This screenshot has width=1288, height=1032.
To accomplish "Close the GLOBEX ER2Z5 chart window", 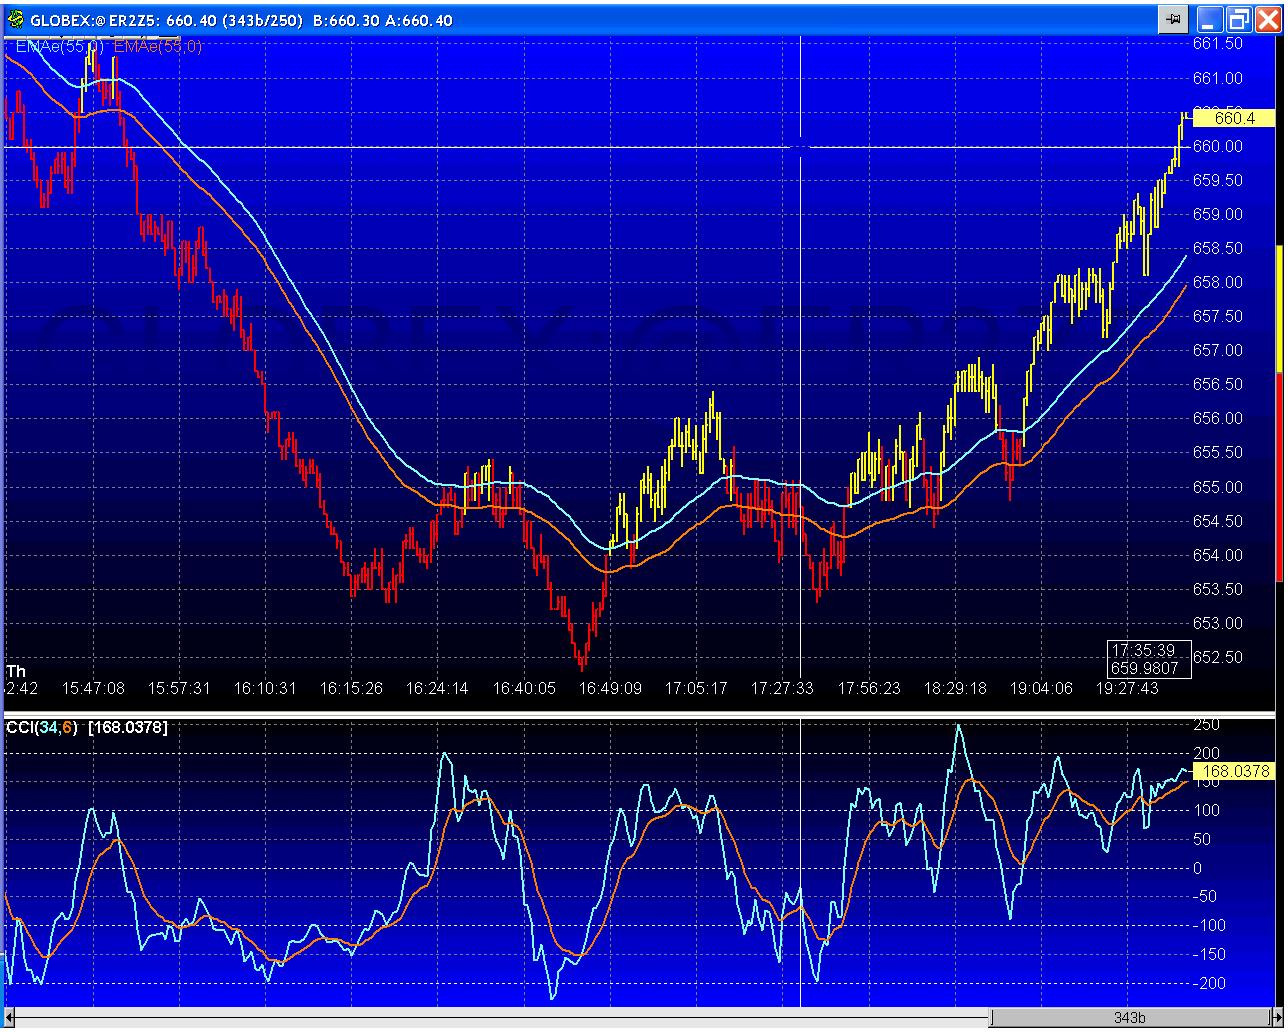I will [1267, 19].
